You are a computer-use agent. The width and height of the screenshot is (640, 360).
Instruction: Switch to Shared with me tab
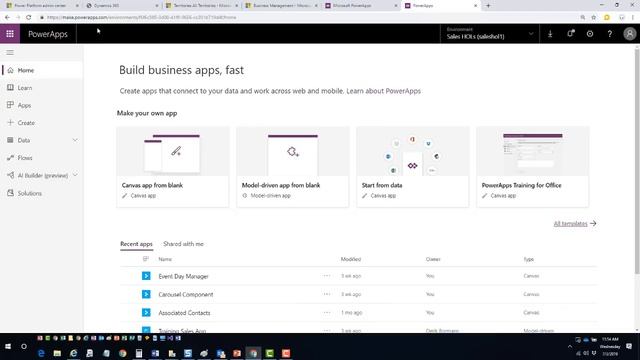click(x=183, y=244)
